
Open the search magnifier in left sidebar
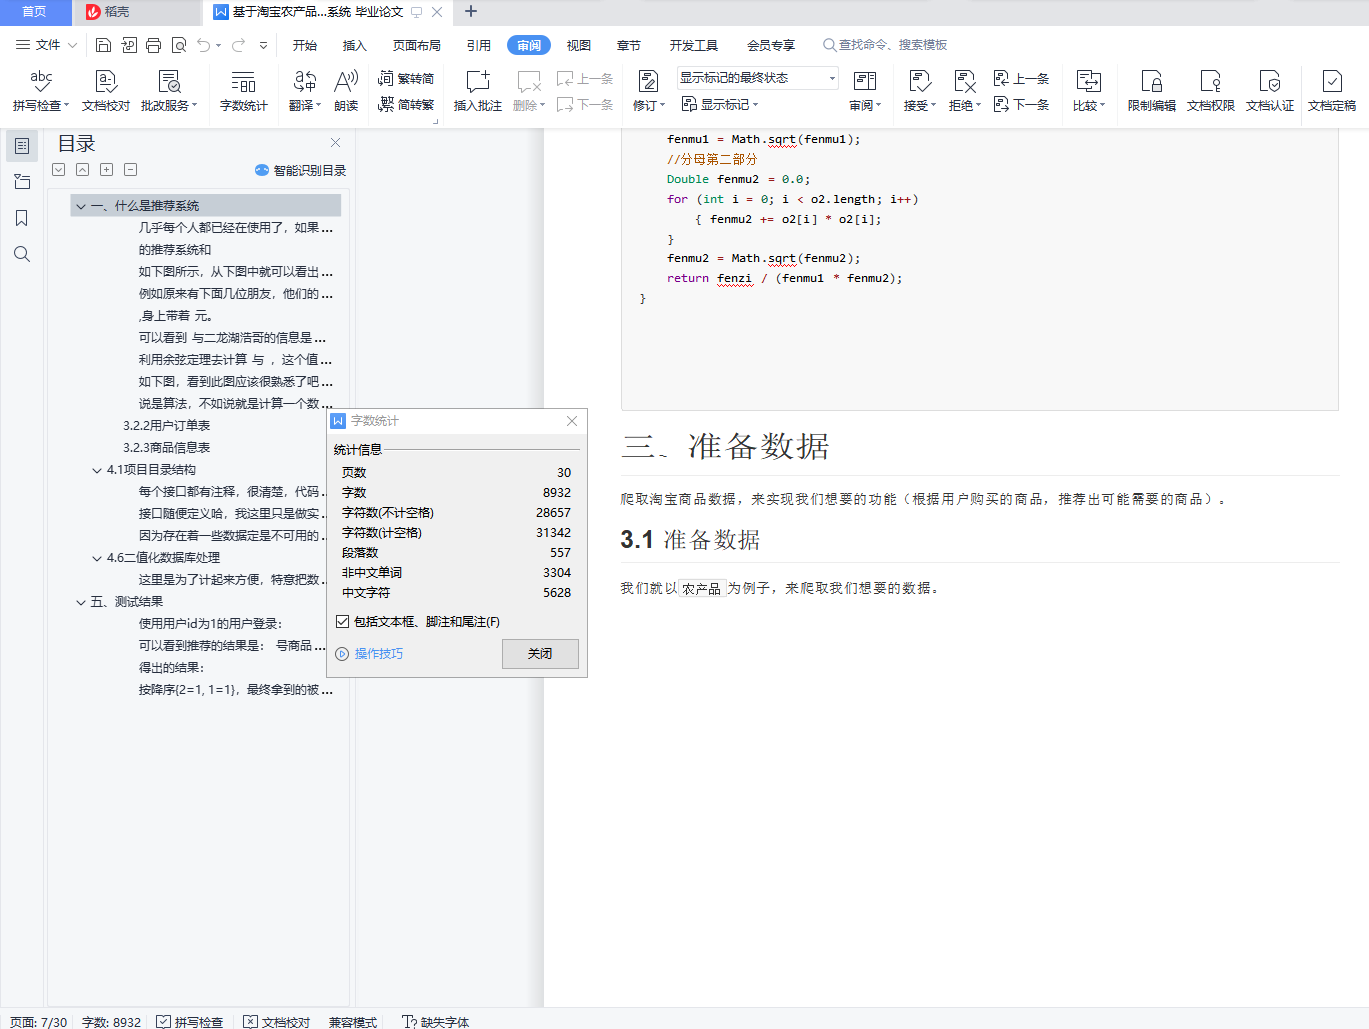point(22,254)
